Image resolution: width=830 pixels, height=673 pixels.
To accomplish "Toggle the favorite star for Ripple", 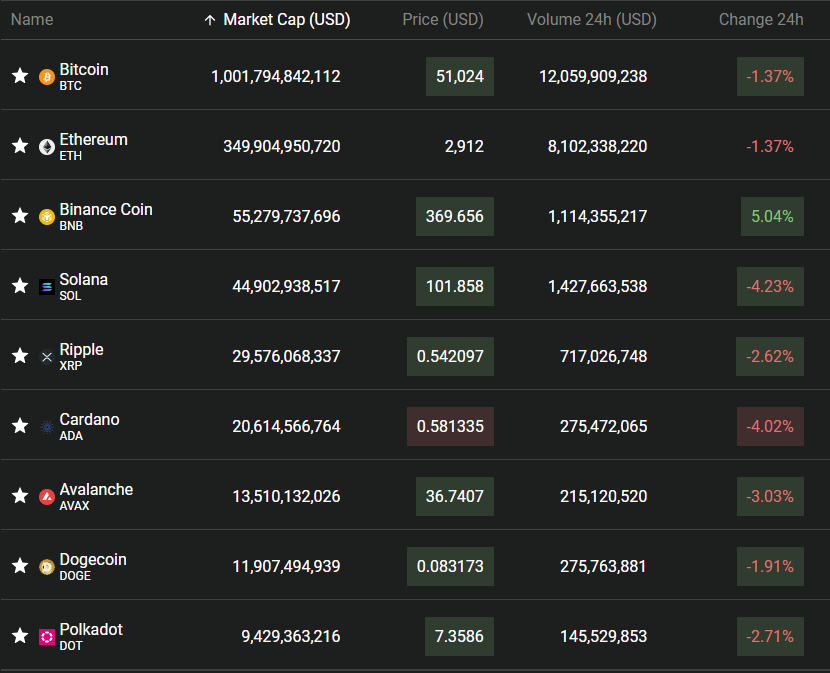I will (20, 356).
